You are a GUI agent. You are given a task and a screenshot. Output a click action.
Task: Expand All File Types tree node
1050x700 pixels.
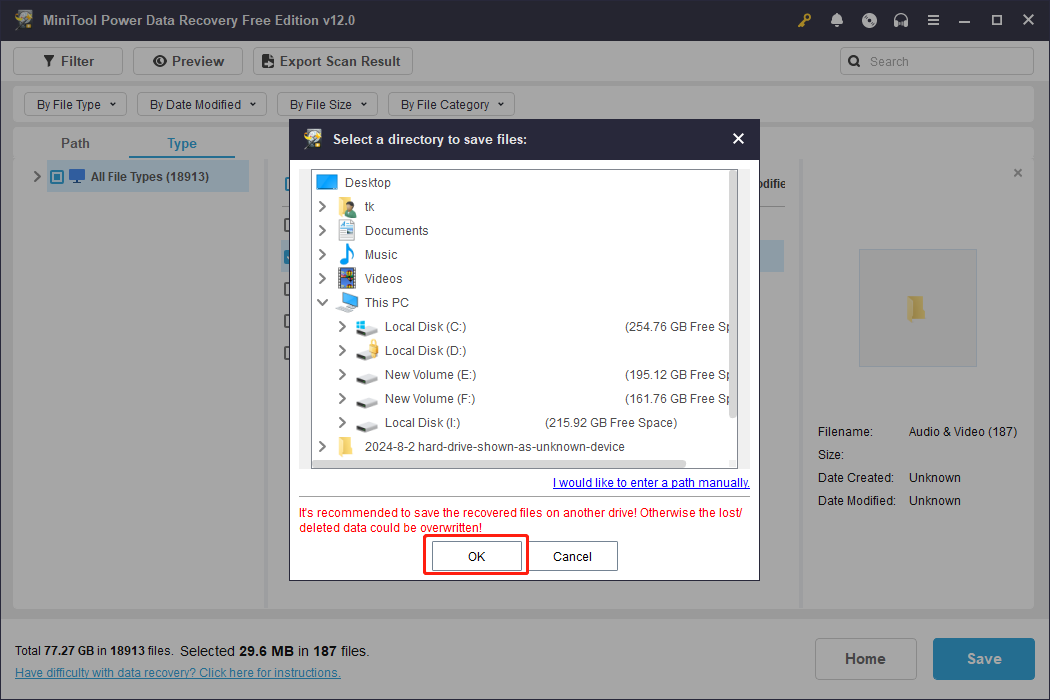tap(37, 177)
